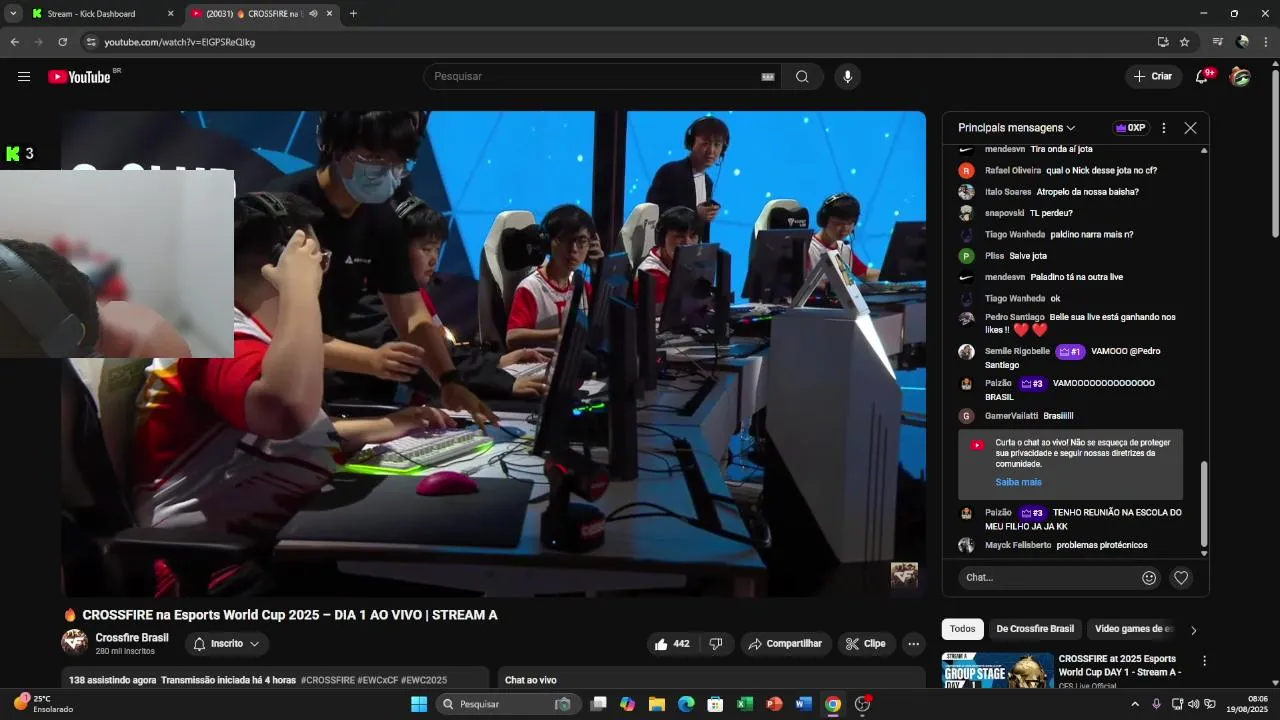Open the tab search dropdown arrow
Screen dimensions: 1280x720
tap(13, 14)
